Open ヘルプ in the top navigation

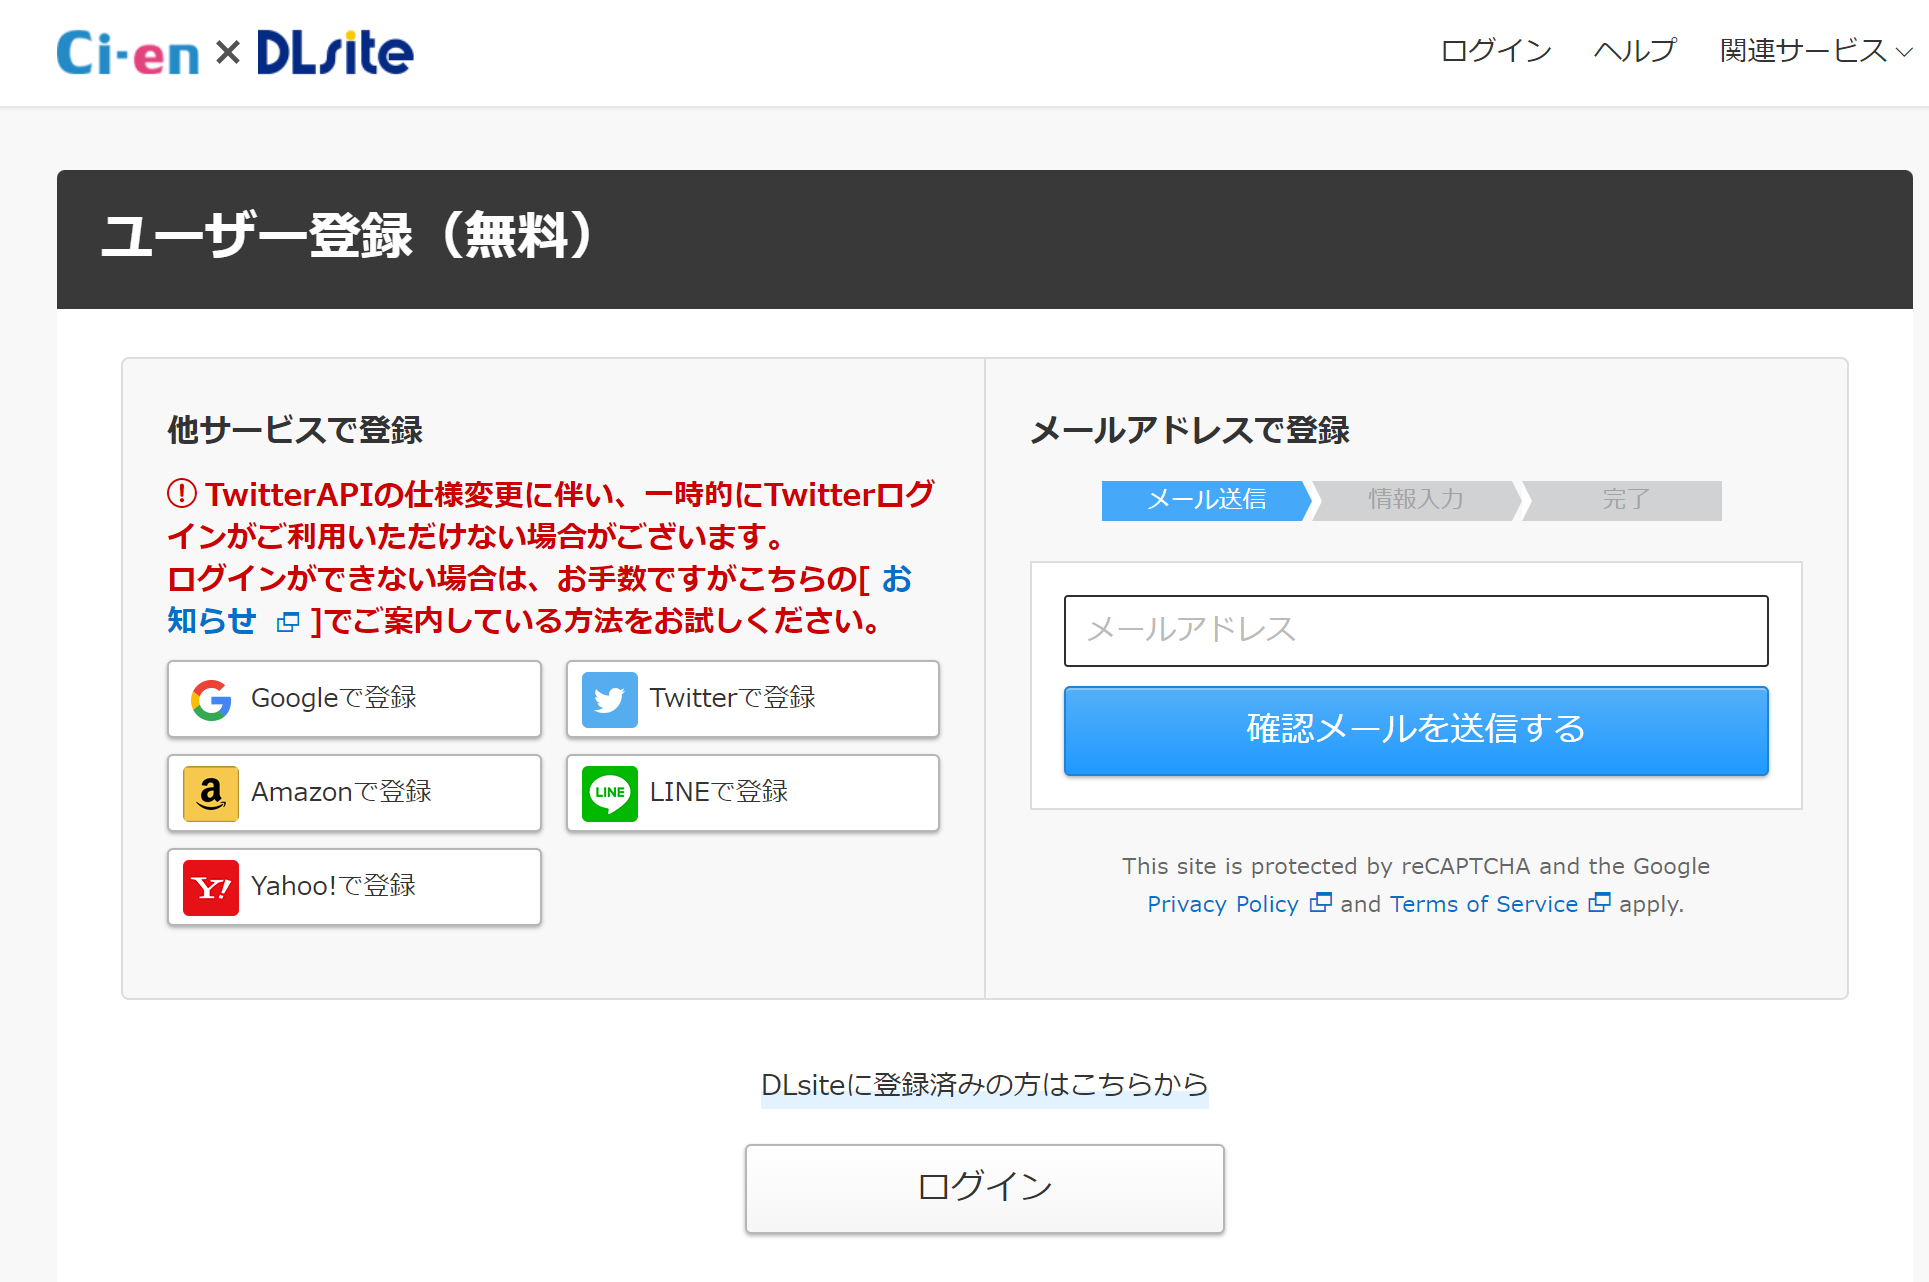click(1634, 51)
